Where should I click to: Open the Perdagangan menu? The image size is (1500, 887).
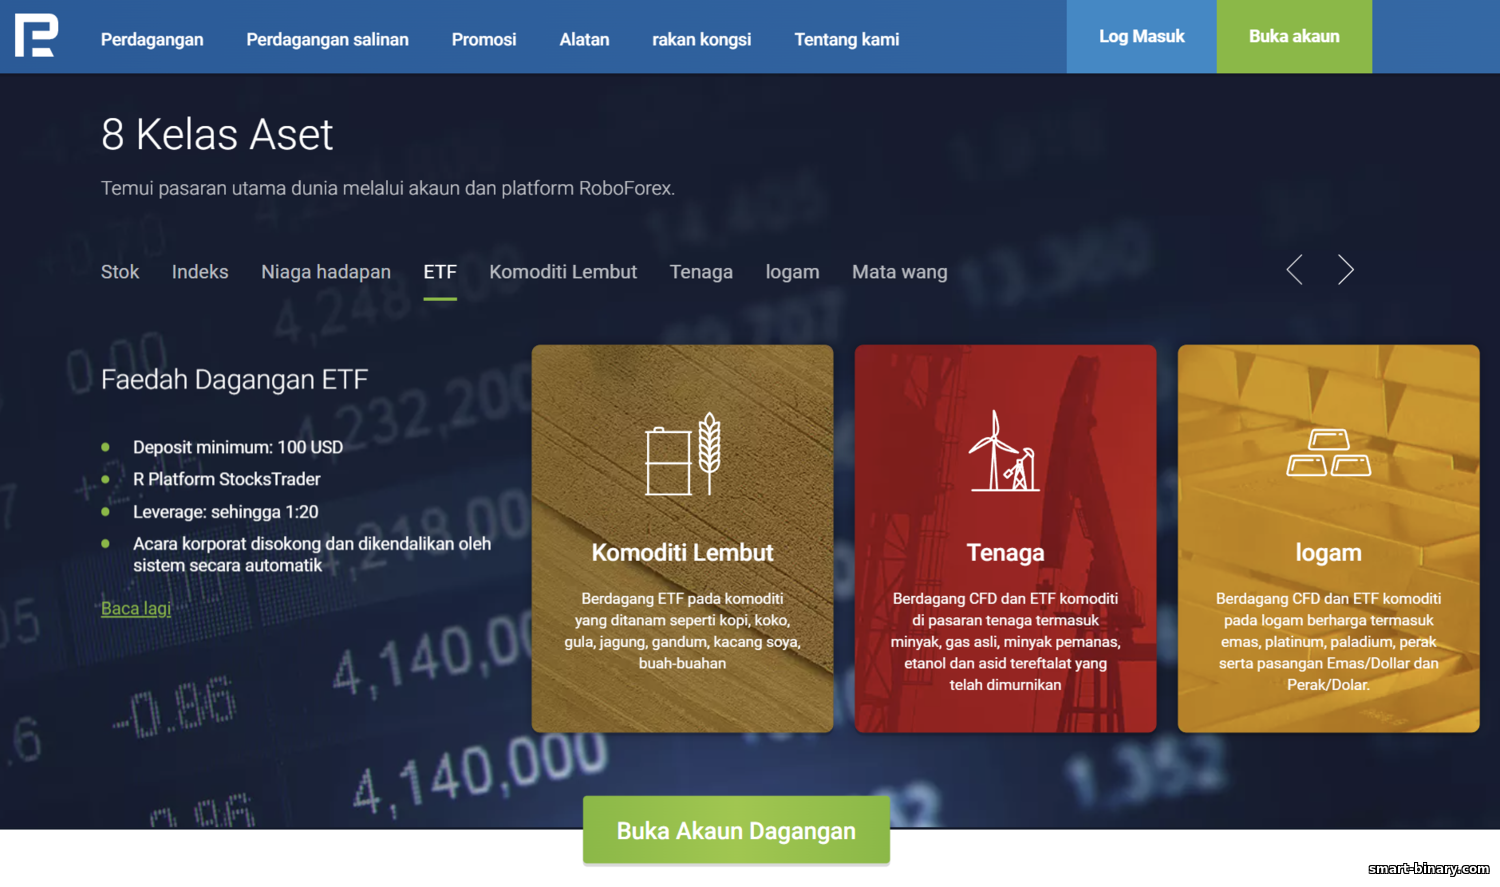[x=152, y=39]
